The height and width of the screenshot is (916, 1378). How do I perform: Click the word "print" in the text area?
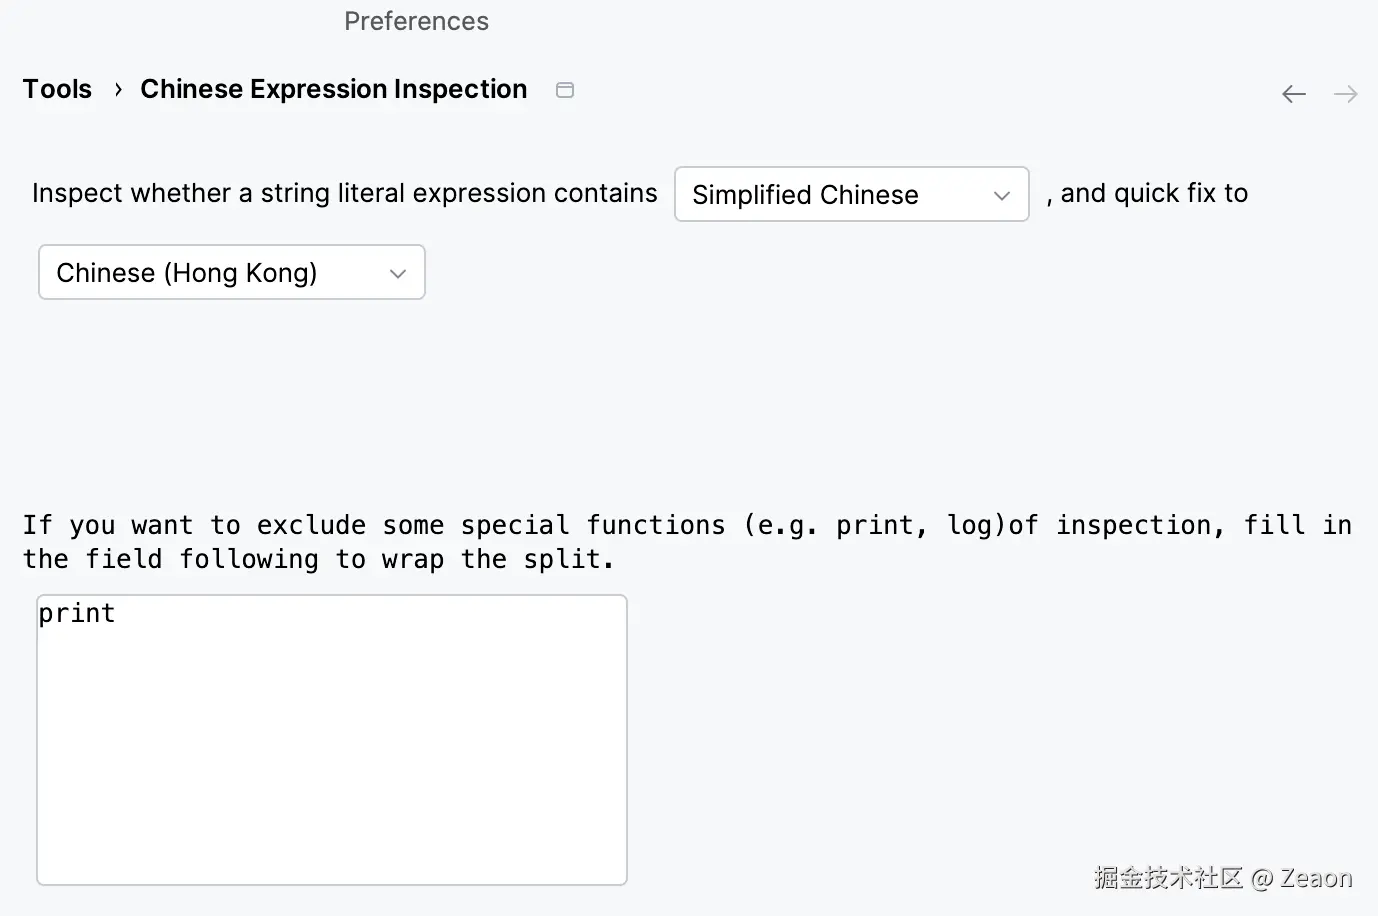[x=77, y=613]
